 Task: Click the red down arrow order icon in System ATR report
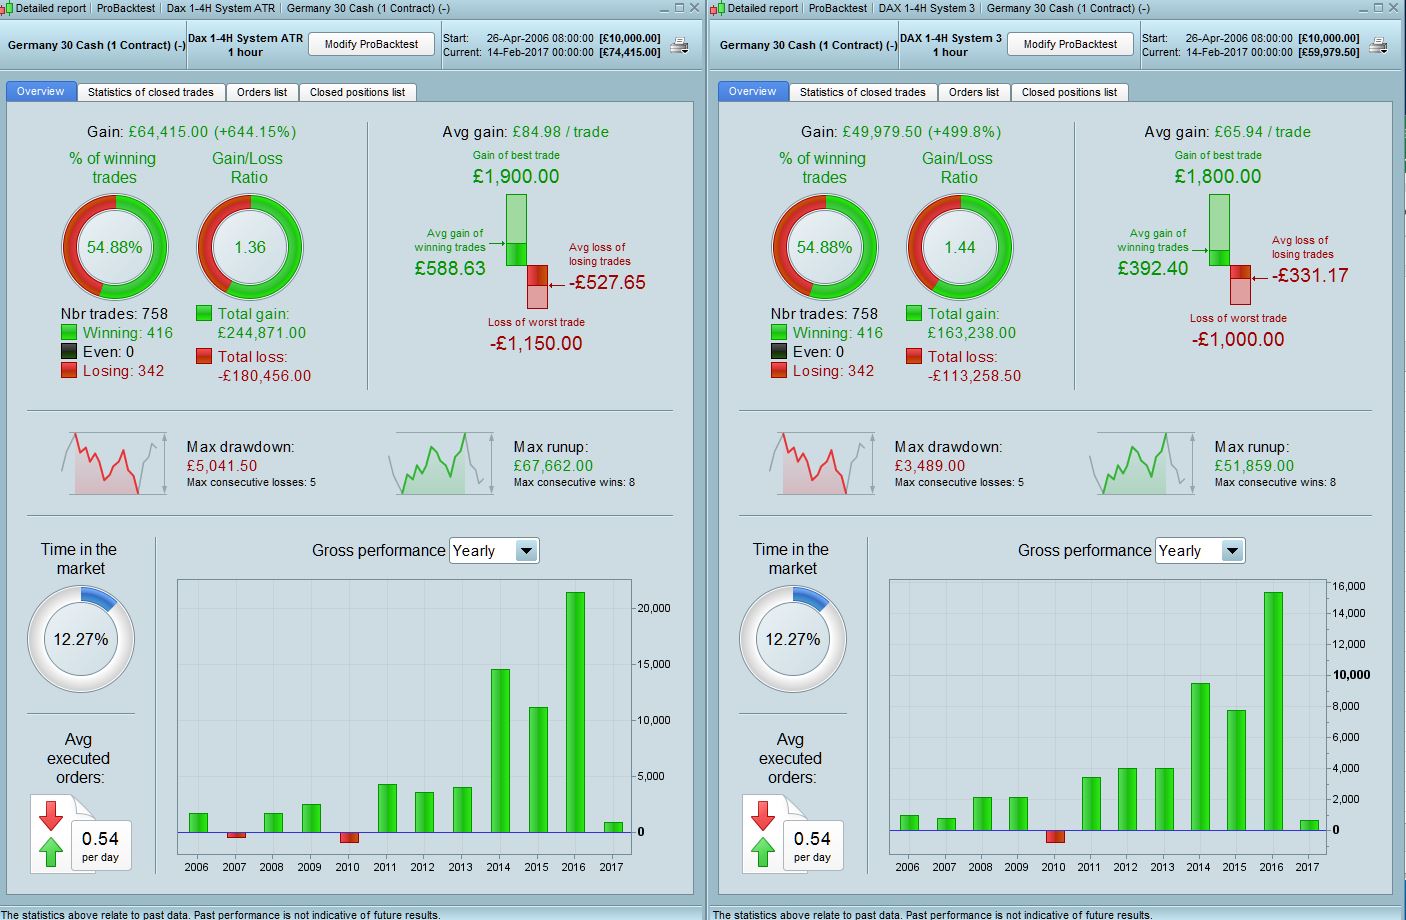(x=51, y=815)
